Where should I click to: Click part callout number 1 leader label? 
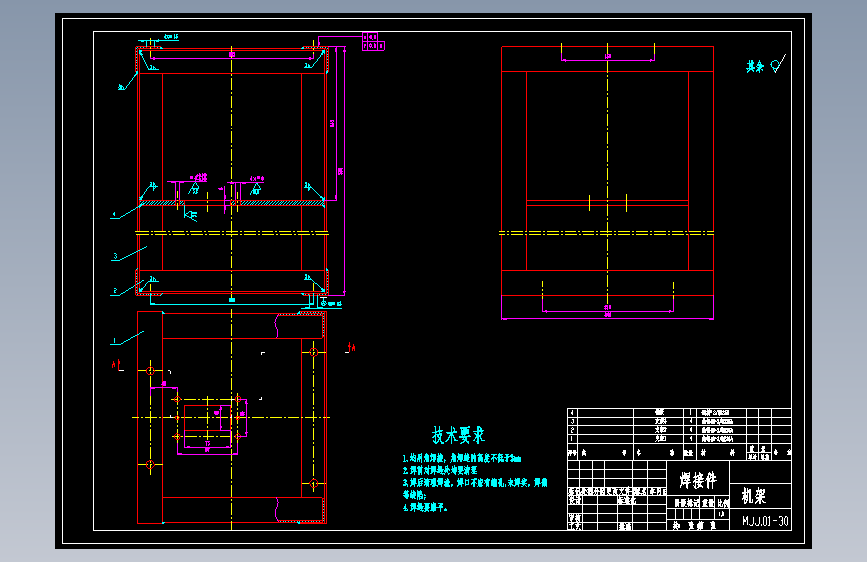[x=114, y=341]
